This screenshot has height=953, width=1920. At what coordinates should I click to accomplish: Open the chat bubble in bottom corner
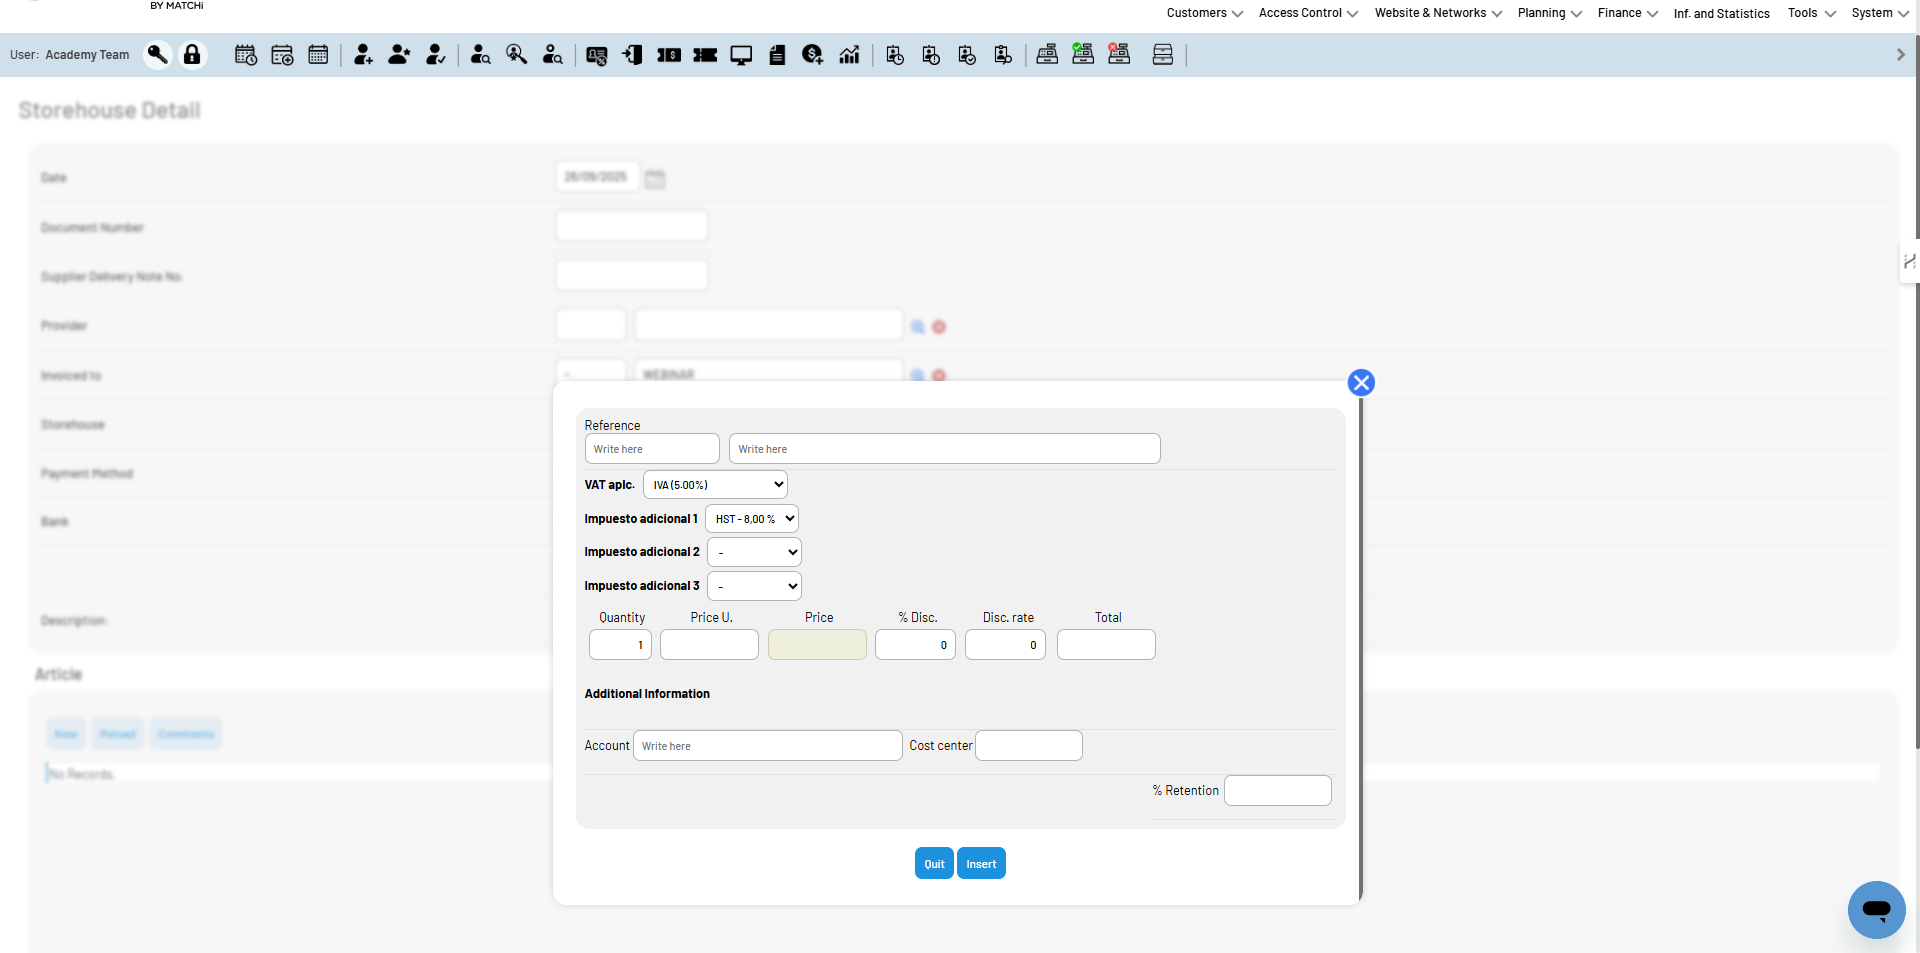pos(1877,911)
